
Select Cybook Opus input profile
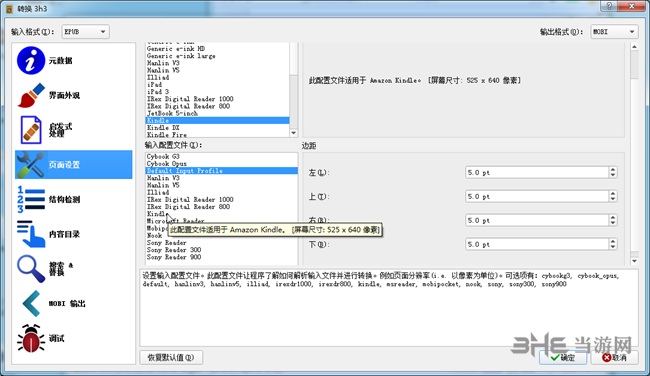(221, 163)
